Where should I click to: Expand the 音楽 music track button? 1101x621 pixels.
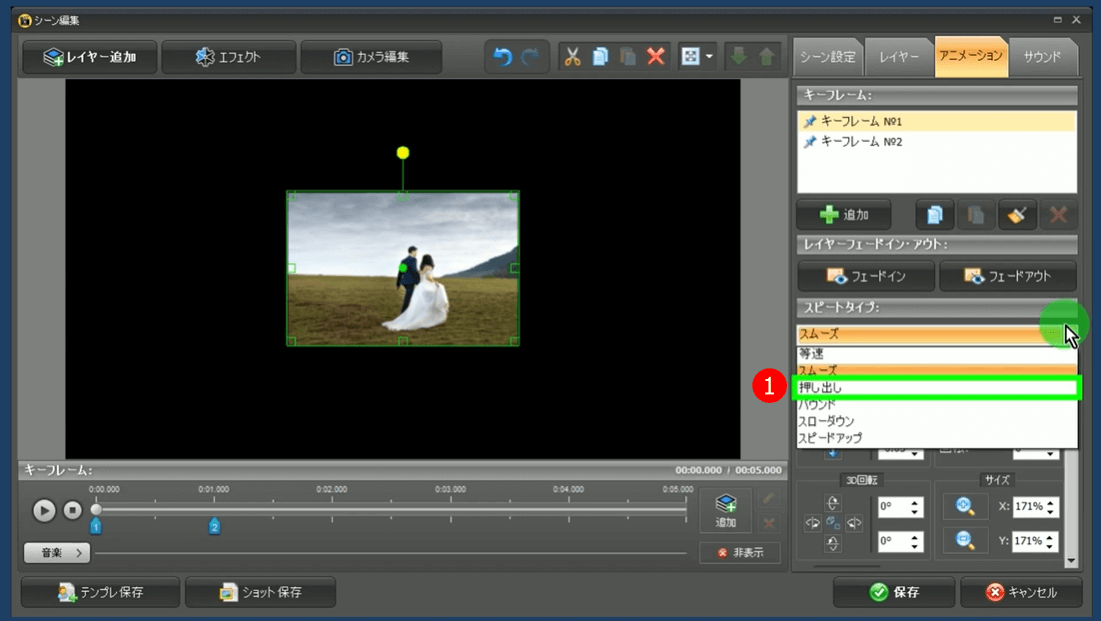pos(57,553)
